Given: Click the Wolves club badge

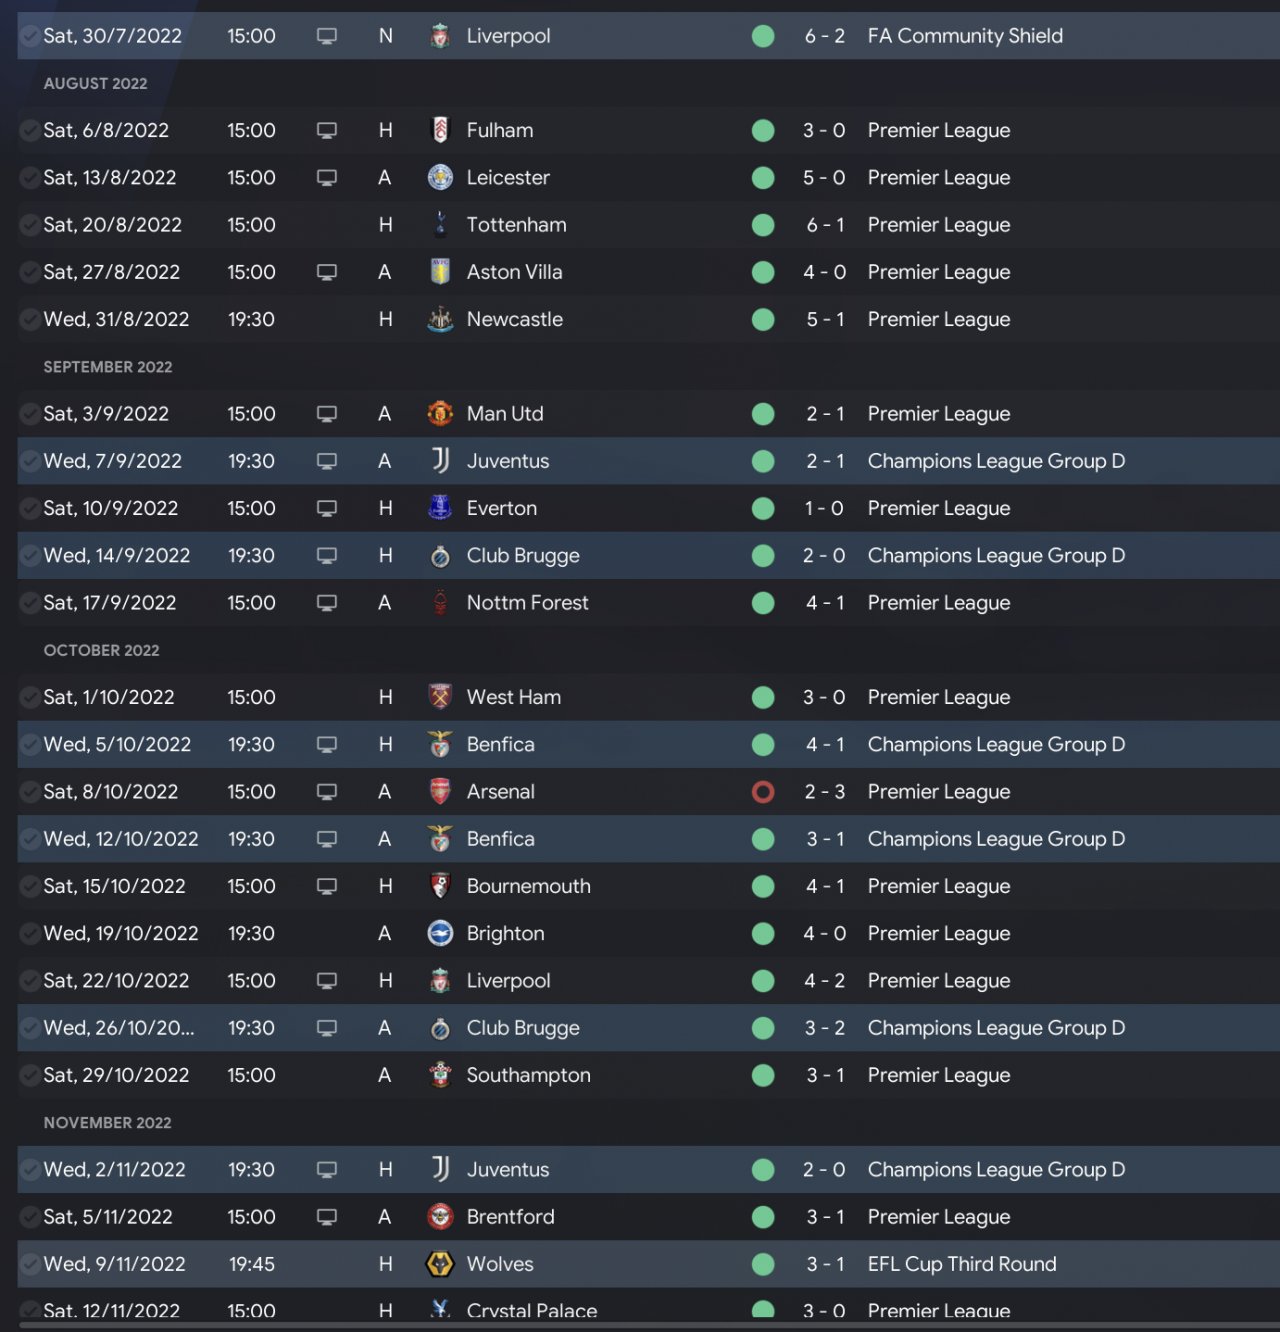Looking at the screenshot, I should tap(440, 1264).
